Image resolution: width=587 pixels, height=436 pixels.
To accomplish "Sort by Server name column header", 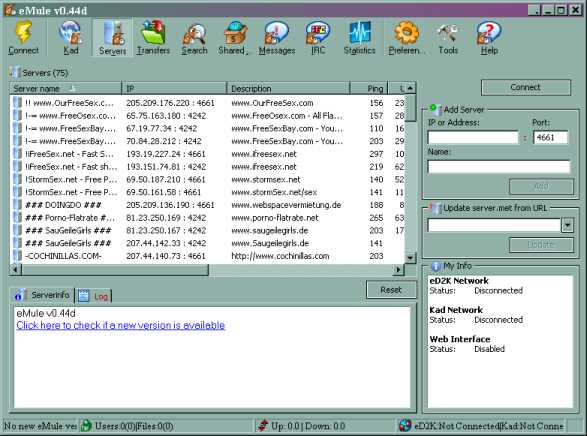I will (x=66, y=88).
